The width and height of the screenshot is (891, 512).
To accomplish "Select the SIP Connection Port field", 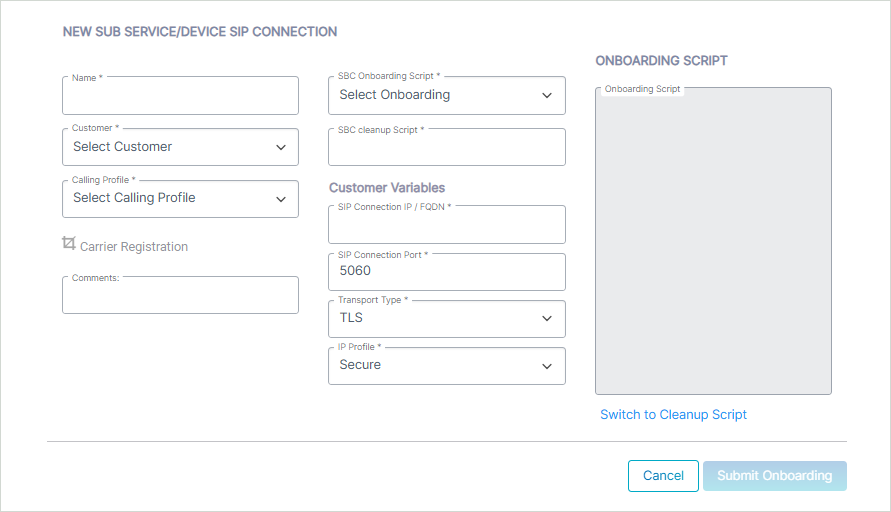I will pyautogui.click(x=447, y=272).
